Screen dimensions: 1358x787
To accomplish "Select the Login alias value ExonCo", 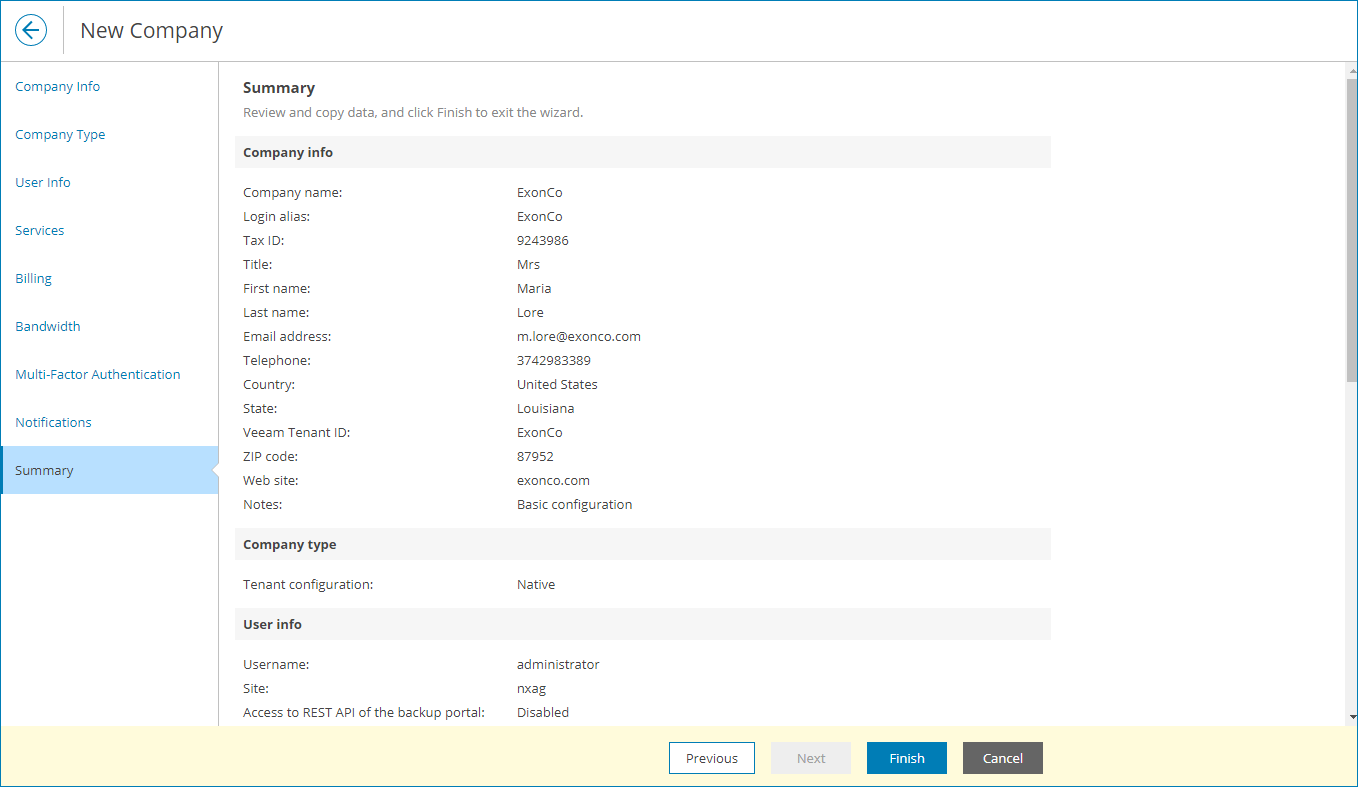I will pyautogui.click(x=540, y=217).
